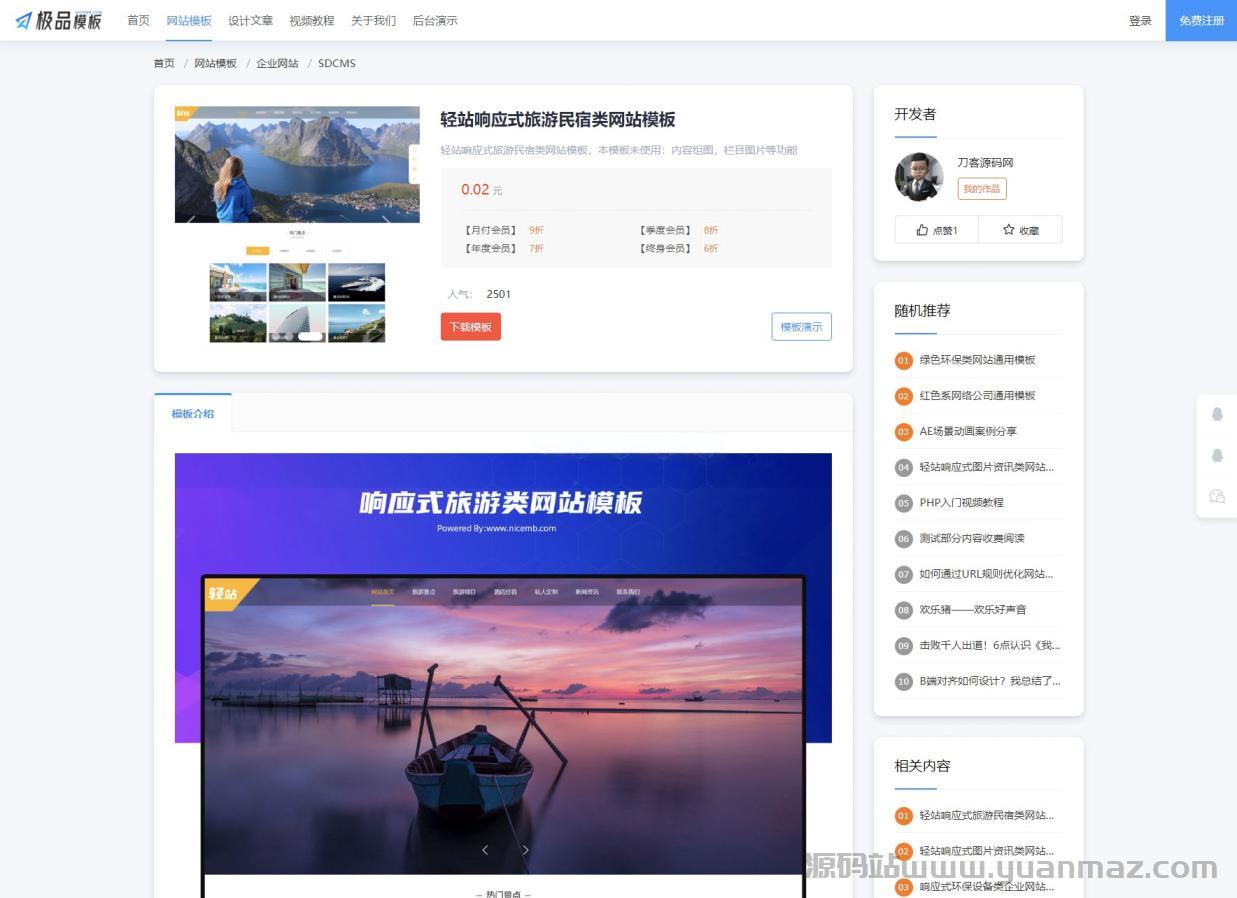The image size is (1237, 898).
Task: Go to 首页 in the top navigation
Action: pyautogui.click(x=138, y=20)
